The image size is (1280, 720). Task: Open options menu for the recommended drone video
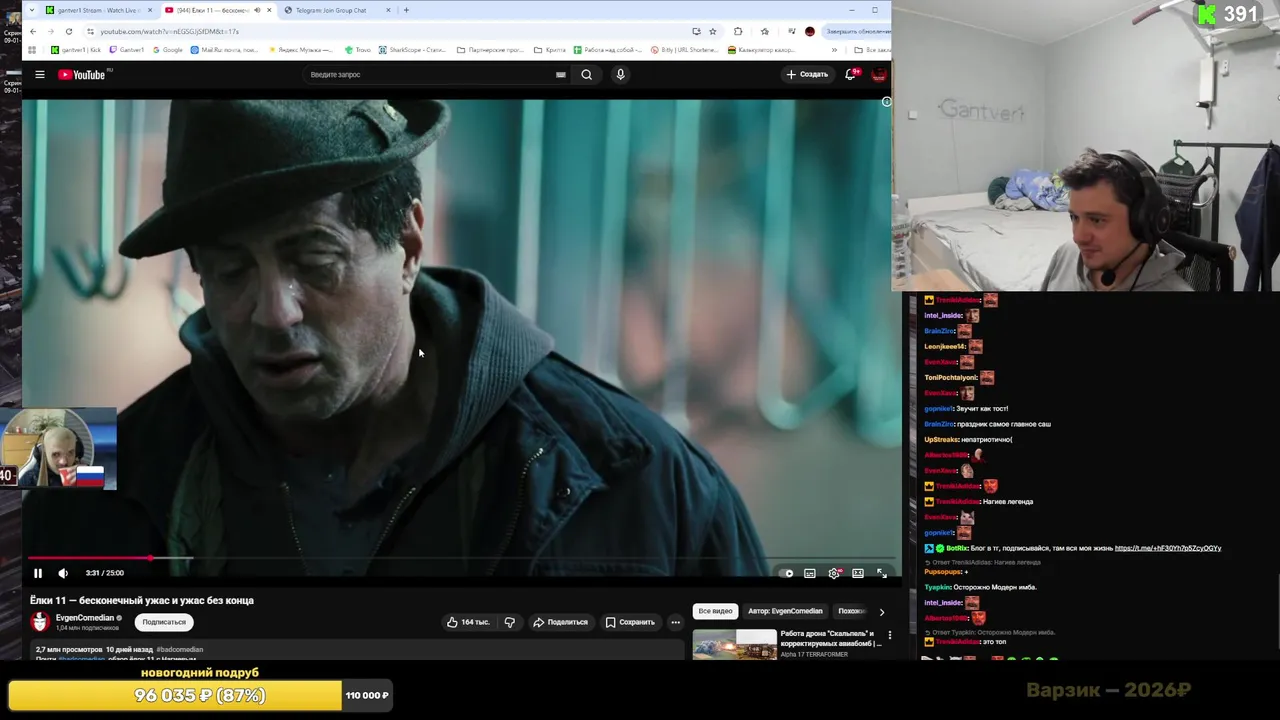pyautogui.click(x=890, y=635)
